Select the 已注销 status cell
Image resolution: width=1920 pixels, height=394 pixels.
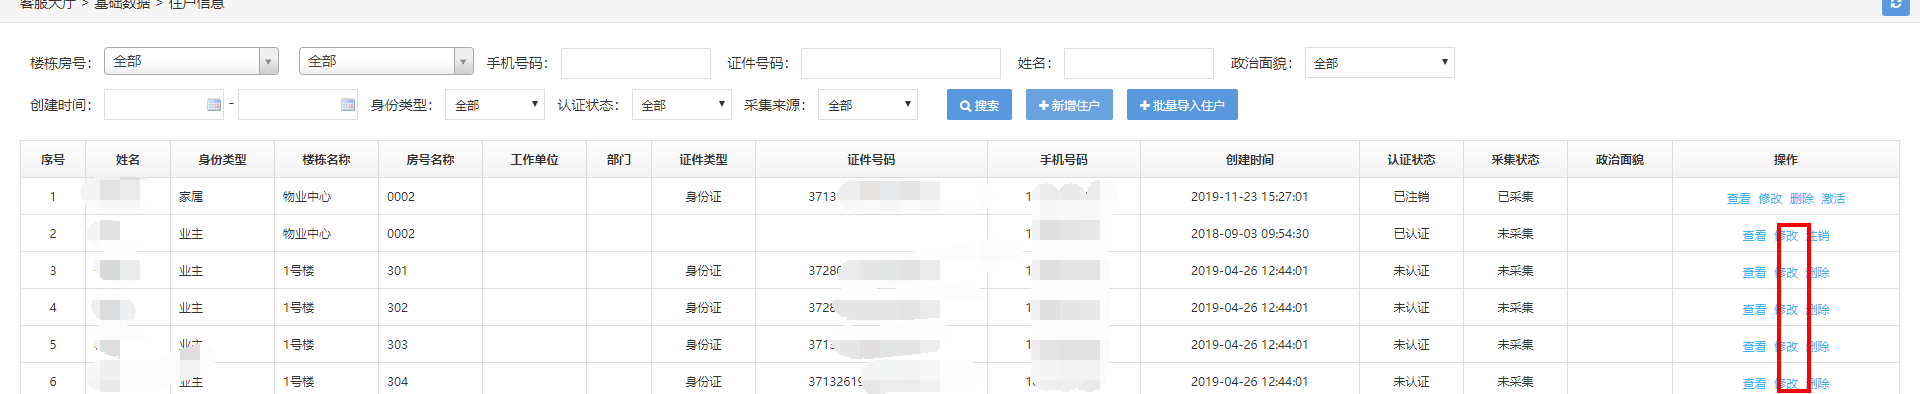tap(1411, 197)
